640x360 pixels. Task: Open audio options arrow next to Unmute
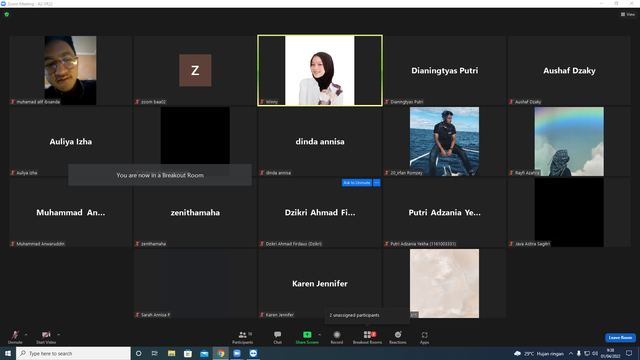coord(26,335)
